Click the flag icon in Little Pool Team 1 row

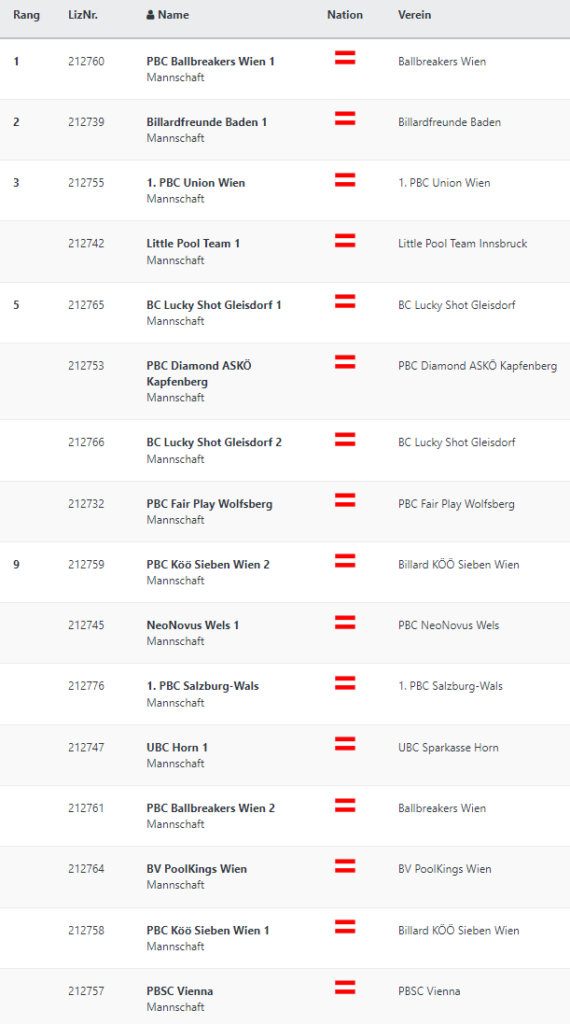click(345, 240)
